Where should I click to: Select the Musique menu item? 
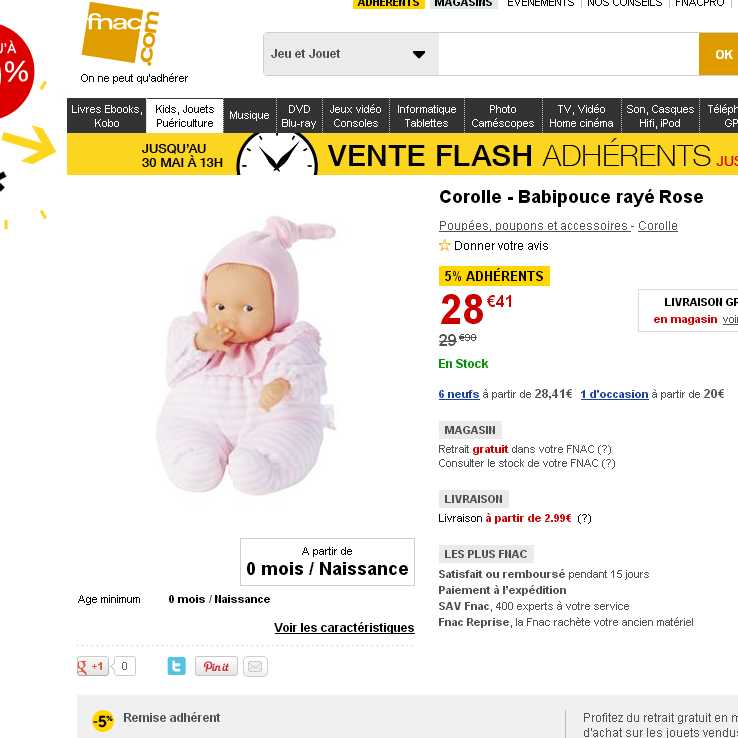tap(249, 116)
